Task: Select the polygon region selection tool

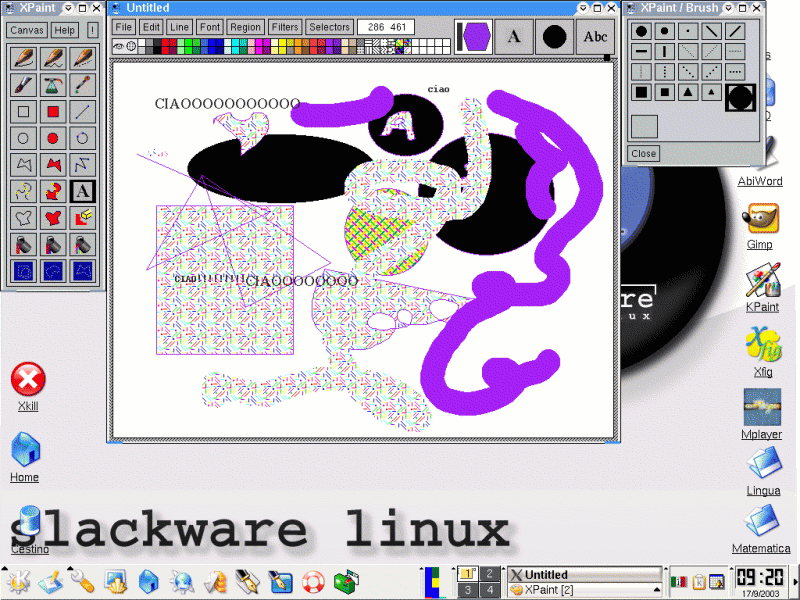Action: 83,271
